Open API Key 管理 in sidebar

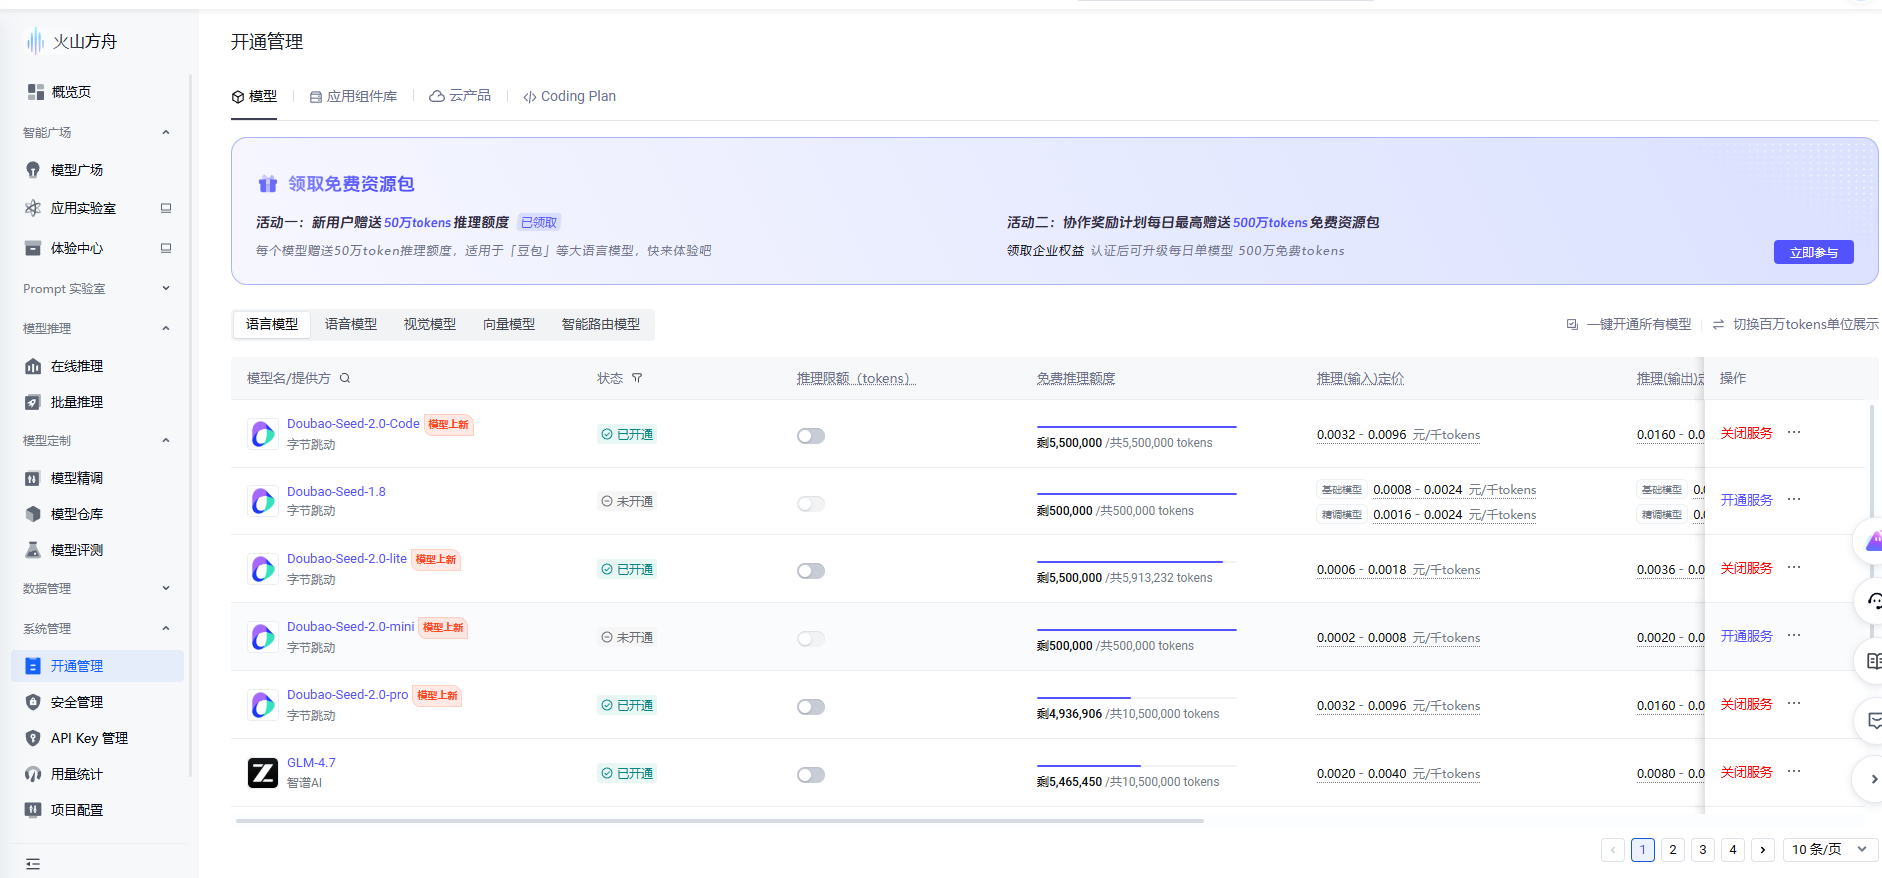(x=89, y=738)
